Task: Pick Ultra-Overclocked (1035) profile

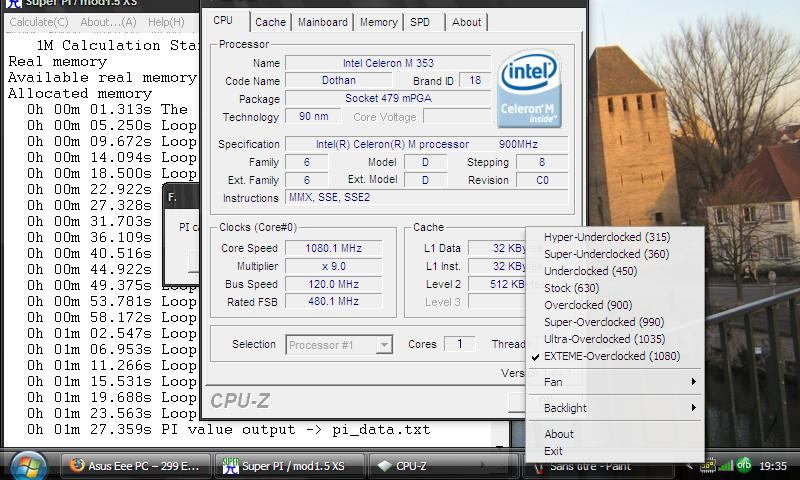Action: tap(614, 339)
